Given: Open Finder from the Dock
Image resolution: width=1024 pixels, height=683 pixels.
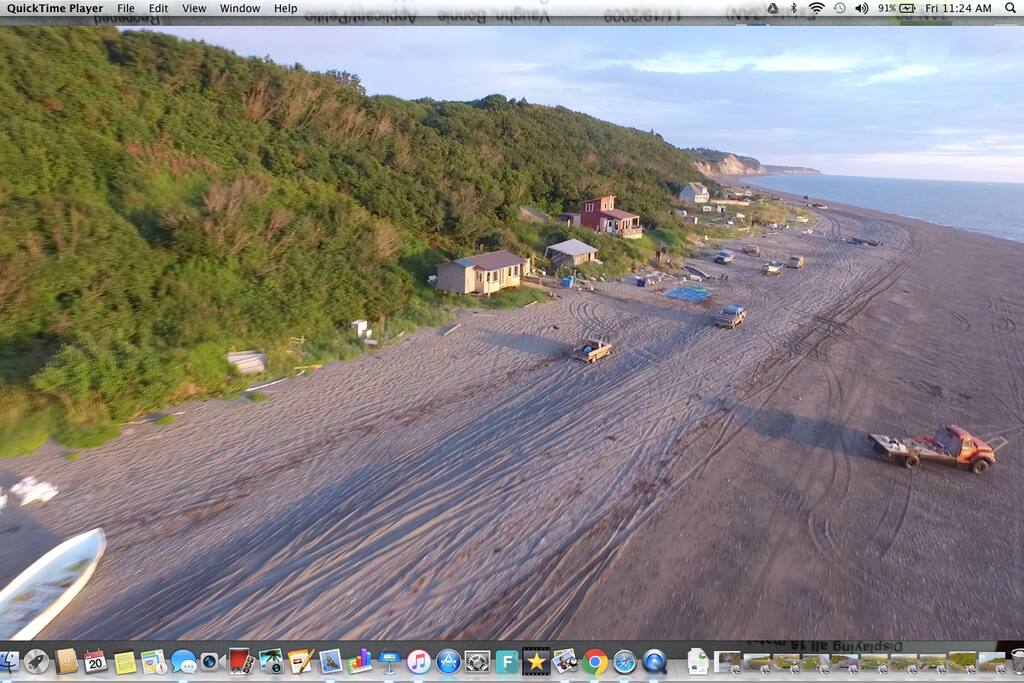Looking at the screenshot, I should [9, 662].
